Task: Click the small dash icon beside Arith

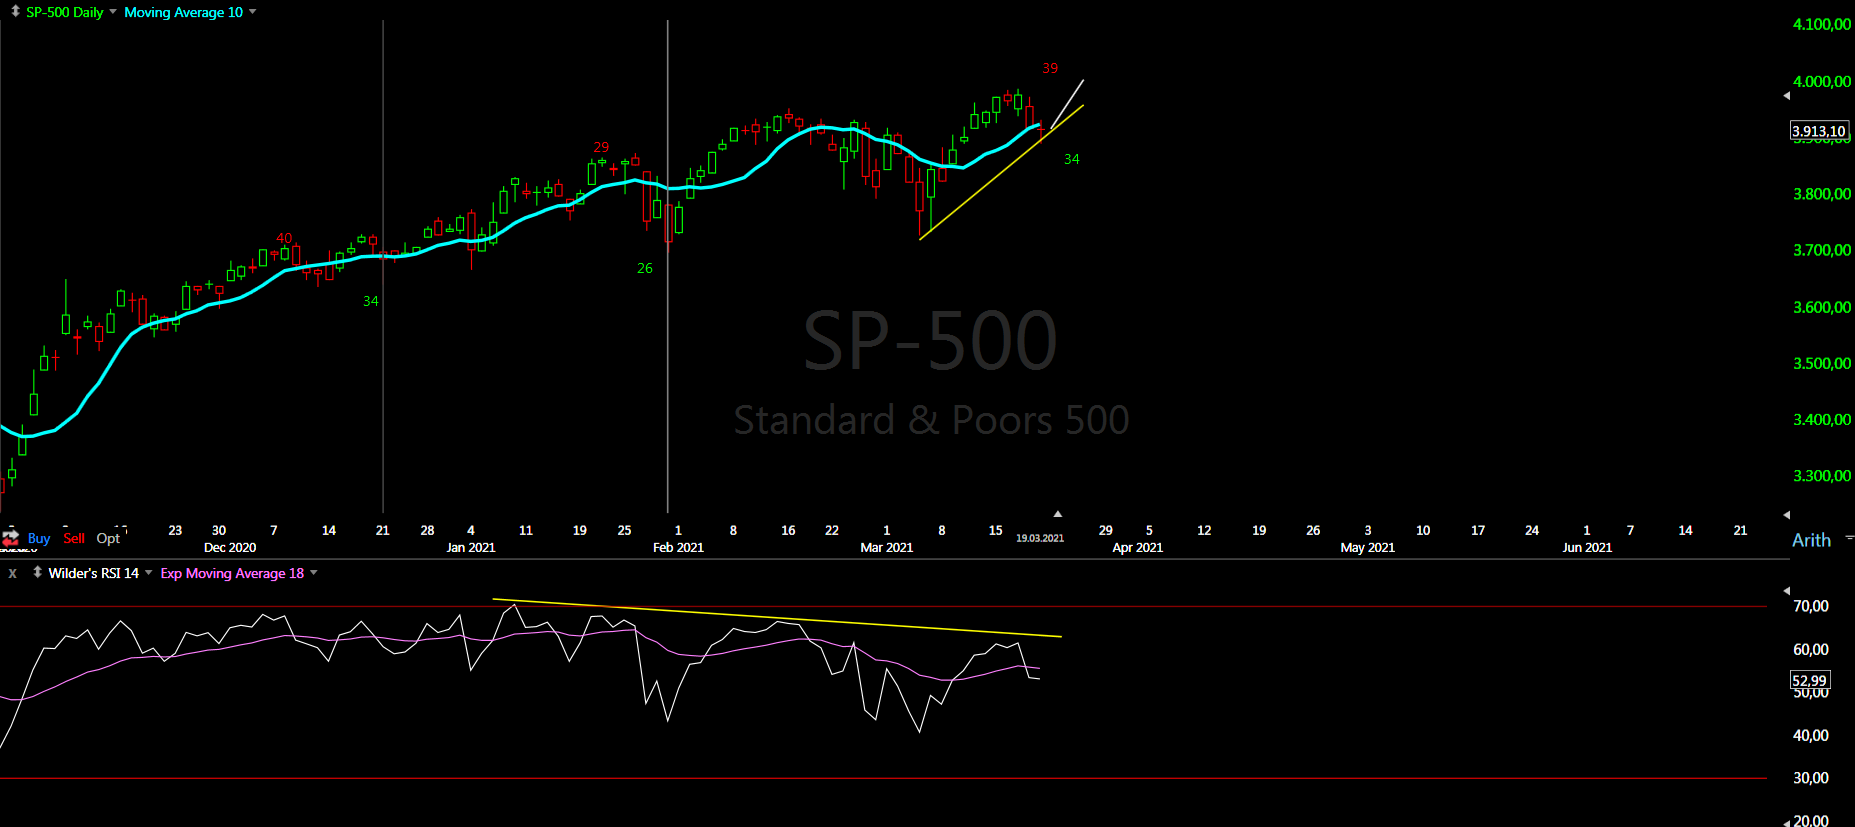Action: coord(1849,538)
